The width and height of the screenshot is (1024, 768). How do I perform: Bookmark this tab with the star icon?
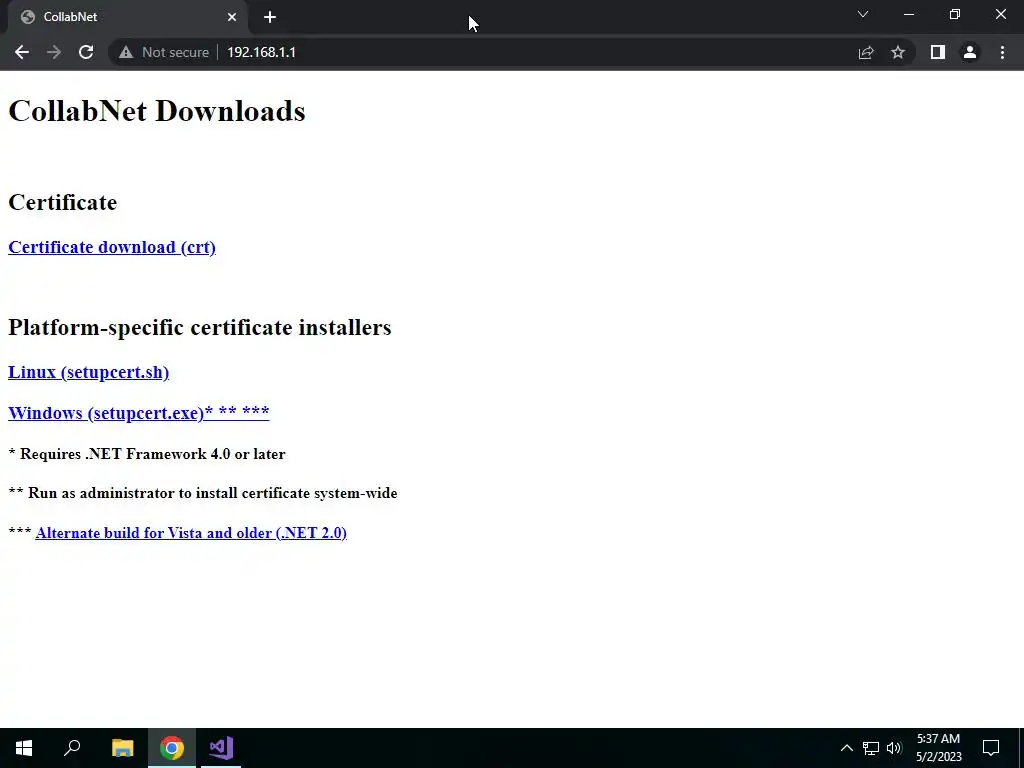click(898, 52)
